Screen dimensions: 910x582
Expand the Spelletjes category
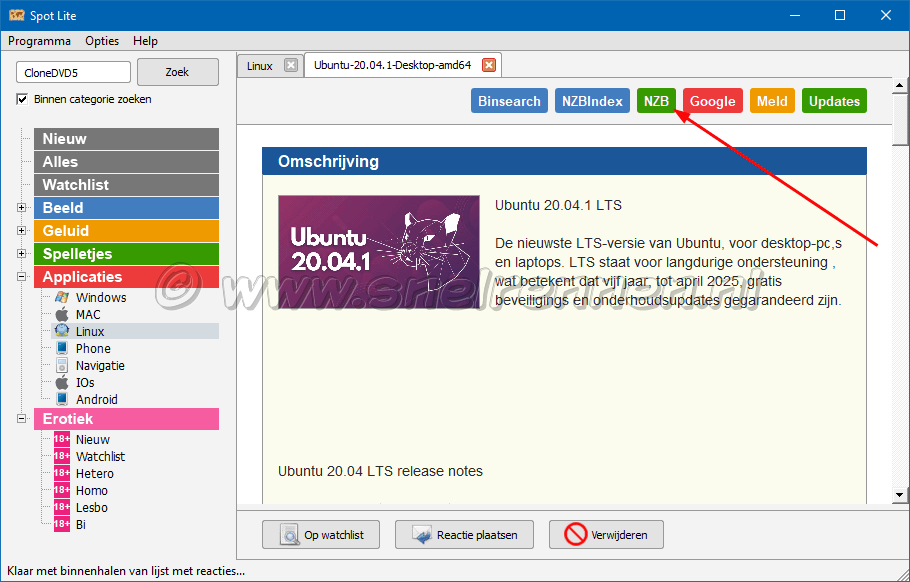(x=21, y=254)
